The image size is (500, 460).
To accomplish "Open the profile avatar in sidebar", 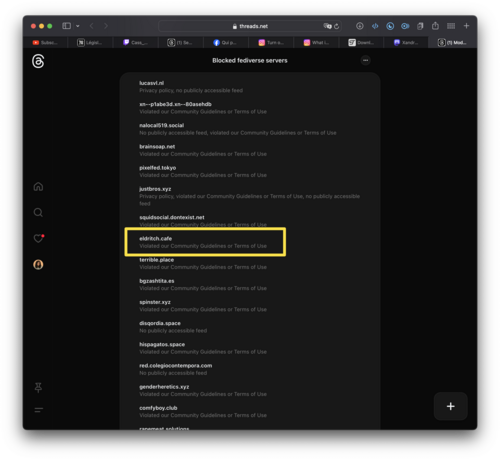I will [38, 265].
